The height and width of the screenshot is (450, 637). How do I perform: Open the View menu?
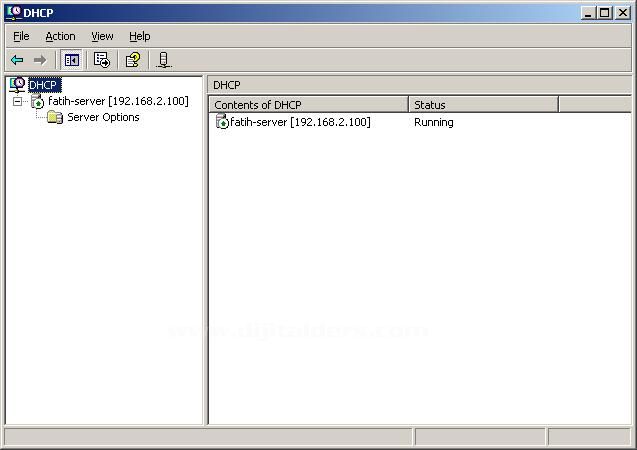point(102,36)
